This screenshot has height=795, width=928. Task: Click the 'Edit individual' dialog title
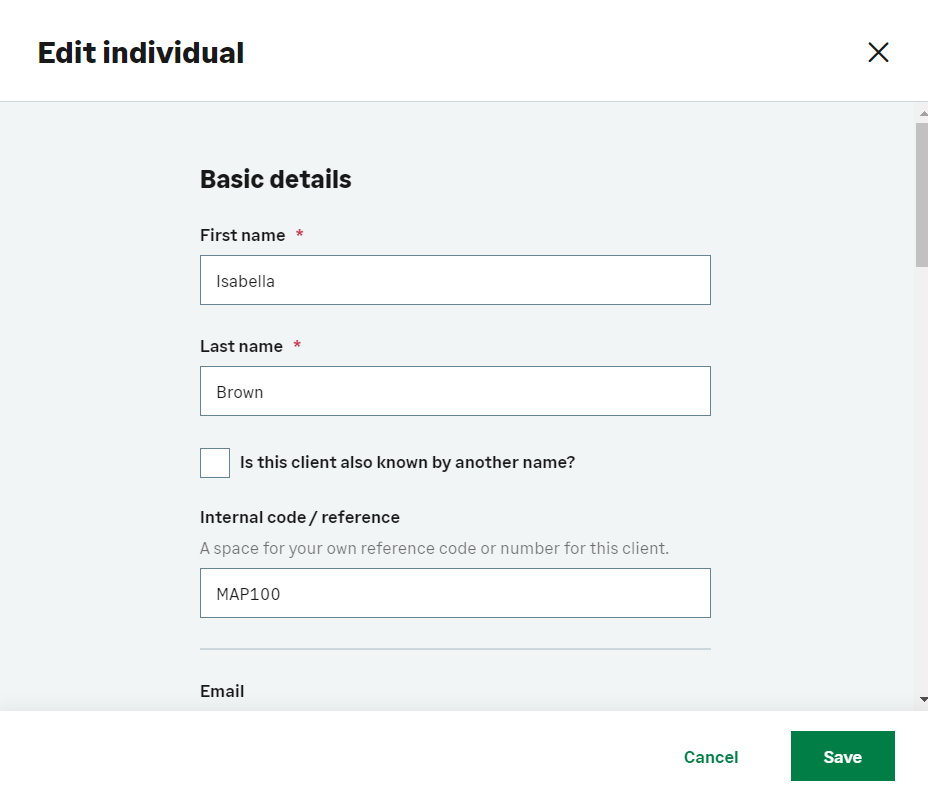[140, 53]
